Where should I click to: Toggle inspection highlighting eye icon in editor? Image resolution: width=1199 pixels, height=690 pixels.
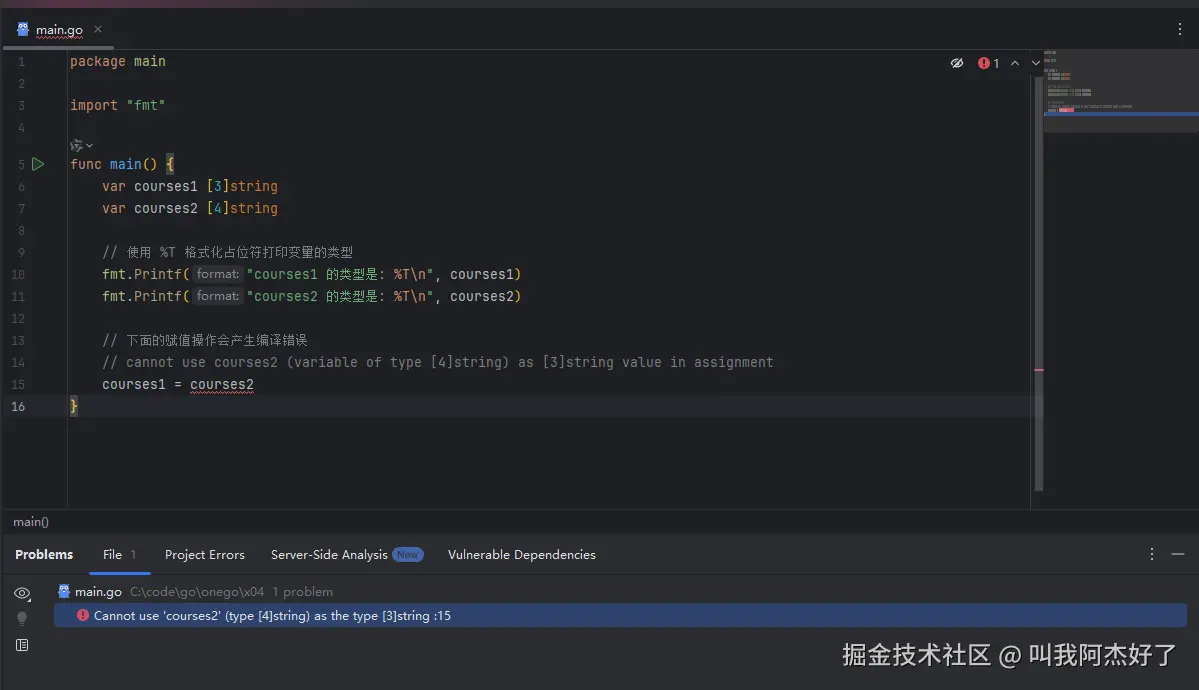point(957,63)
